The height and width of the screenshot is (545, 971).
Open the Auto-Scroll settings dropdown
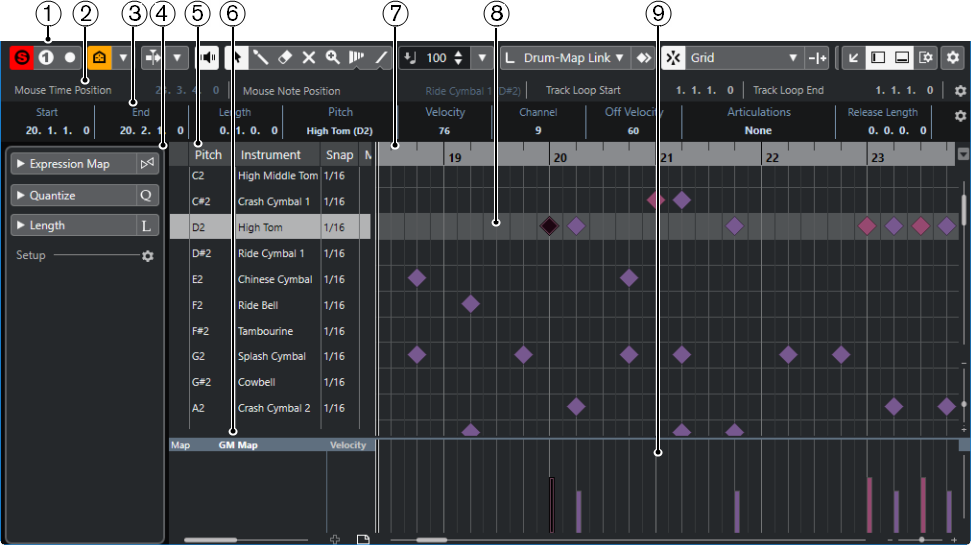(x=177, y=58)
